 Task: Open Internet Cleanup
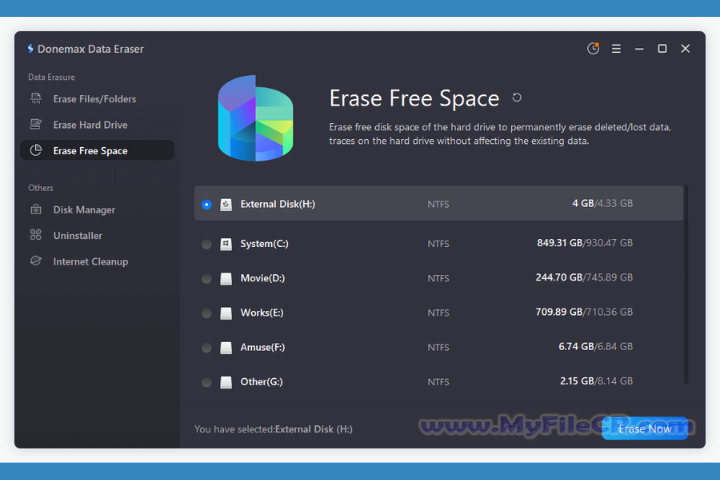97,261
